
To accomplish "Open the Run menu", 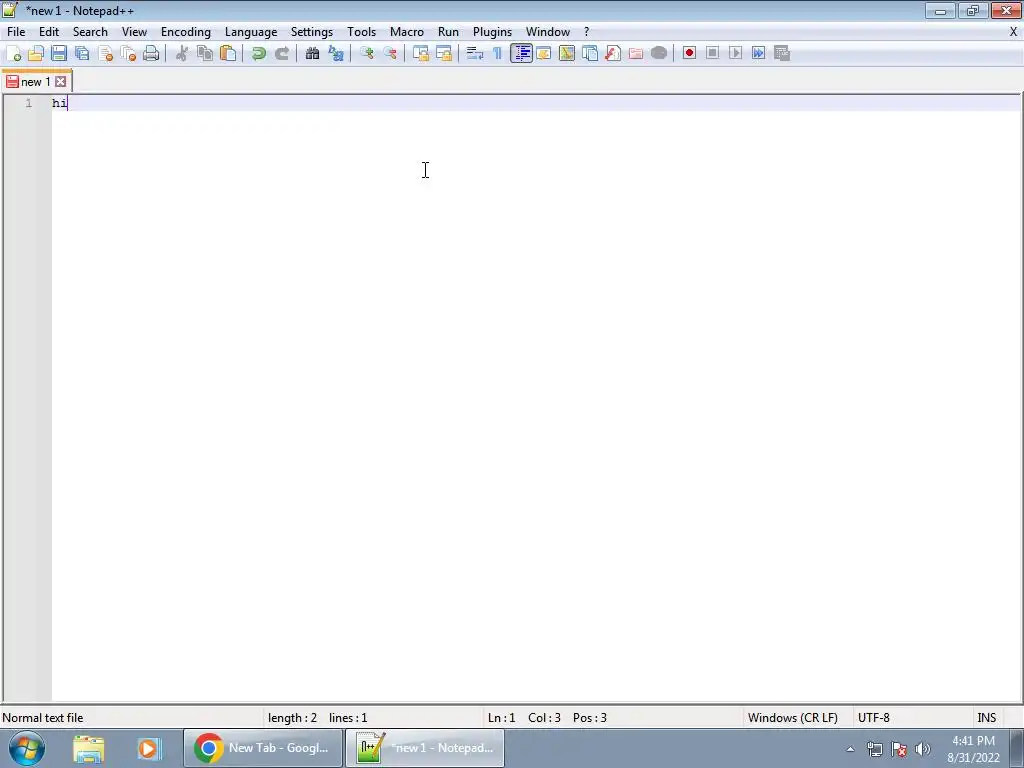I will coord(448,32).
